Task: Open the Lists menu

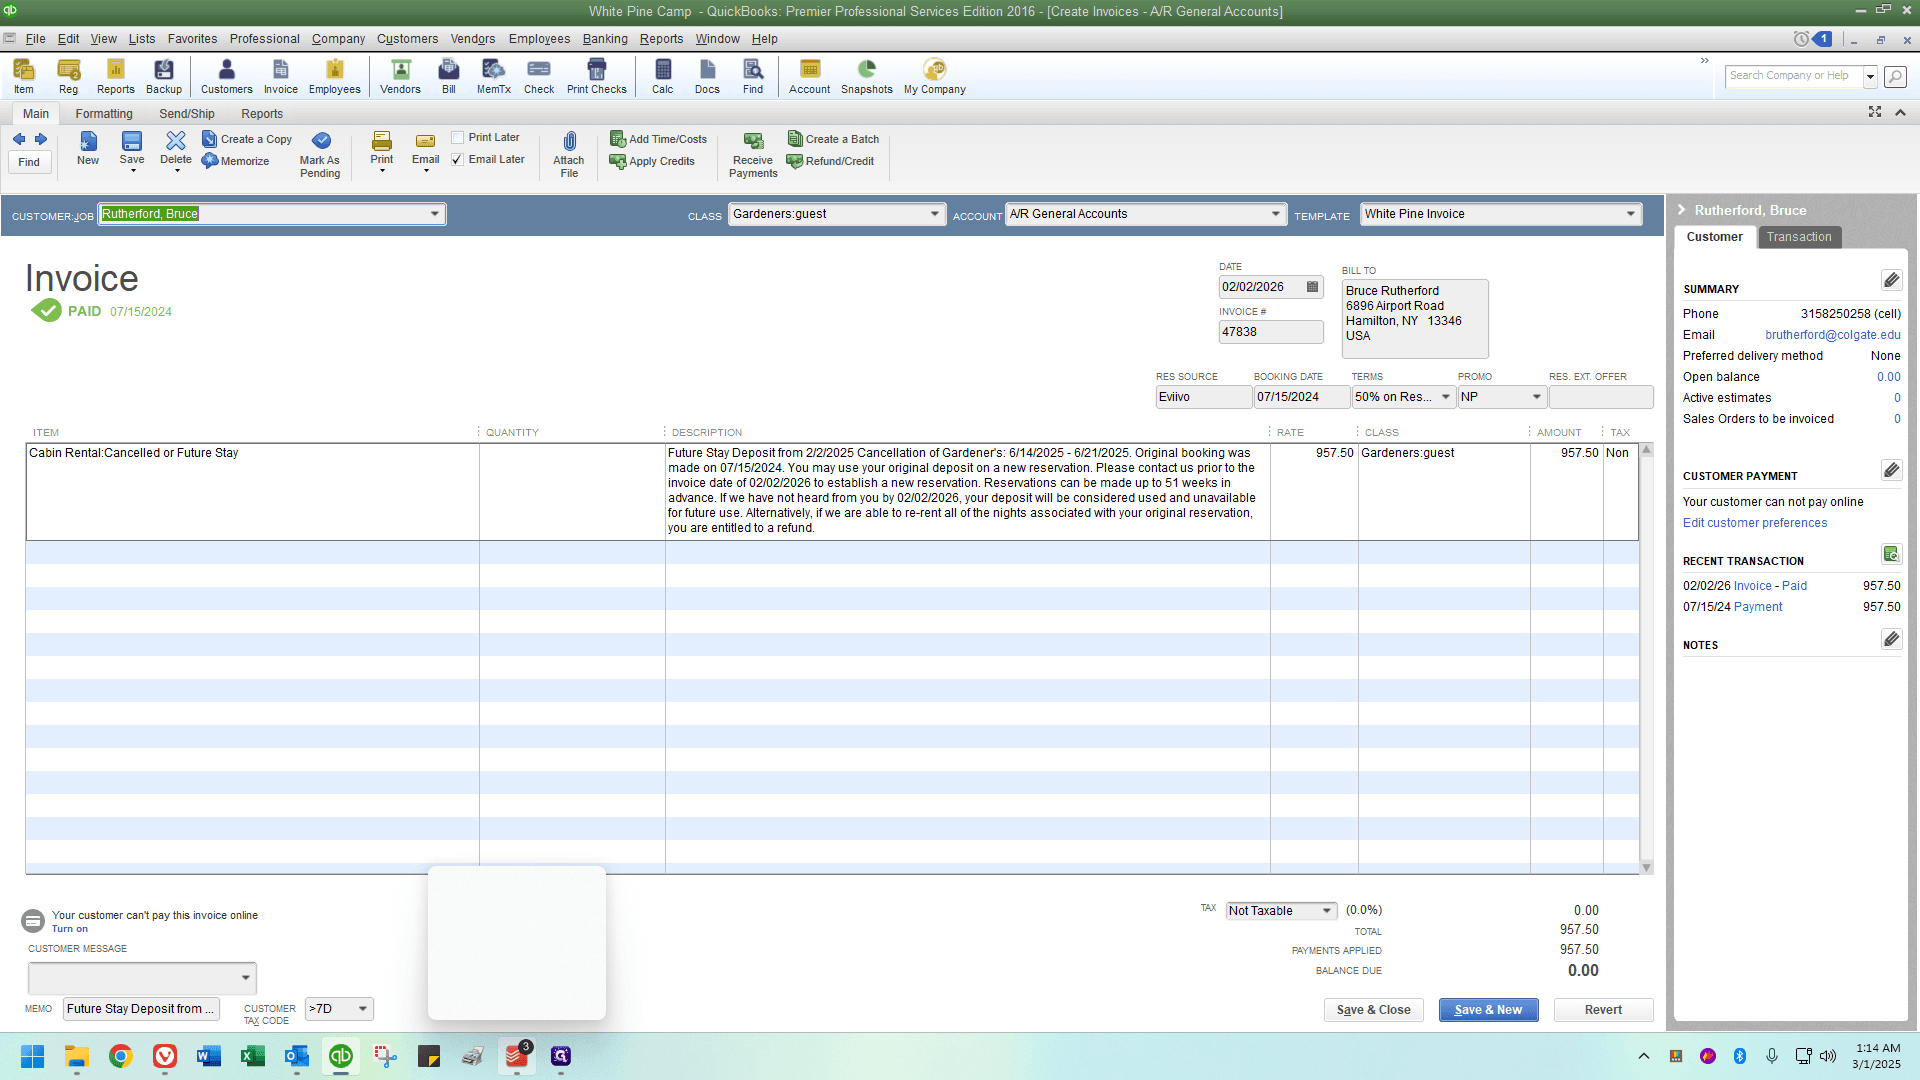Action: (142, 39)
